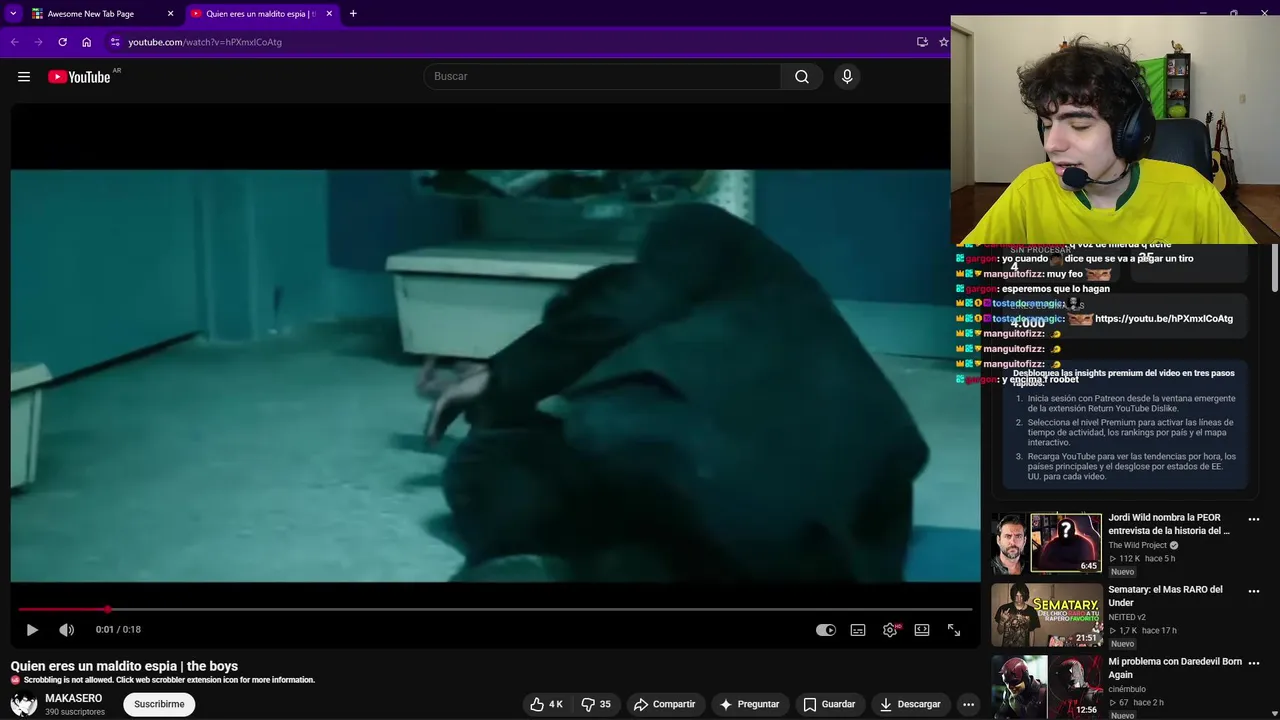Viewport: 1280px width, 720px height.
Task: Open a new browser tab
Action: pyautogui.click(x=353, y=14)
